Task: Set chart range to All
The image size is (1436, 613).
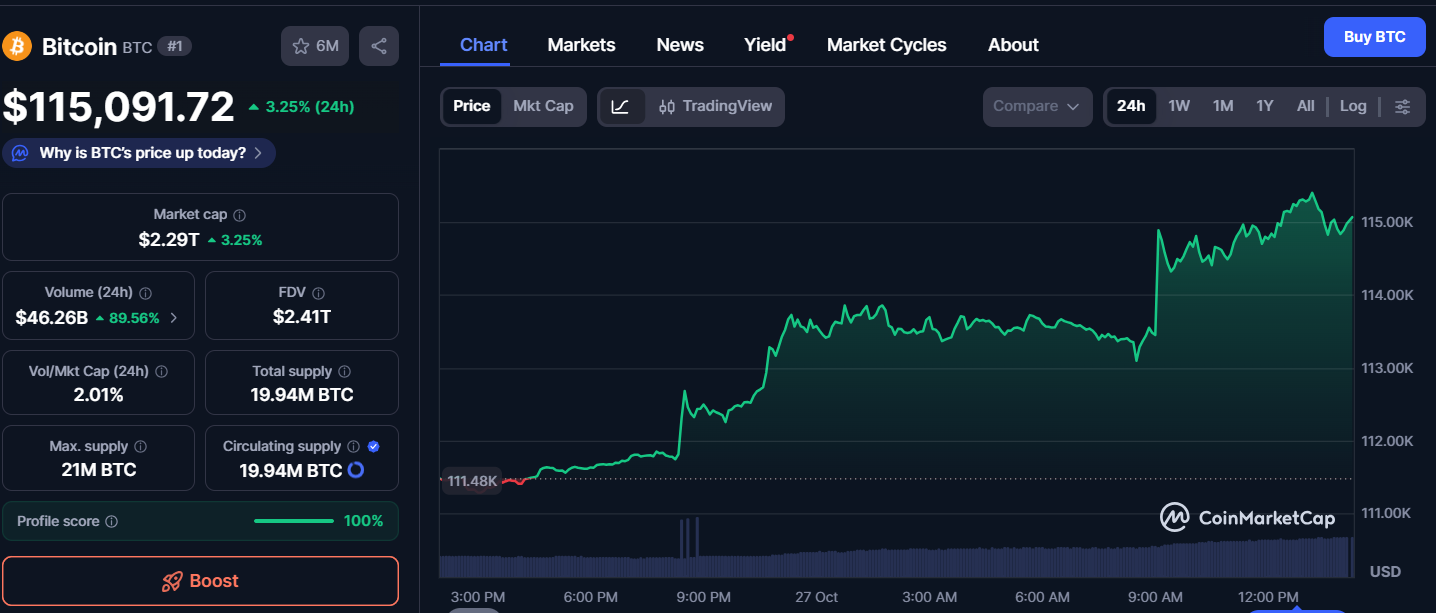Action: [1305, 106]
